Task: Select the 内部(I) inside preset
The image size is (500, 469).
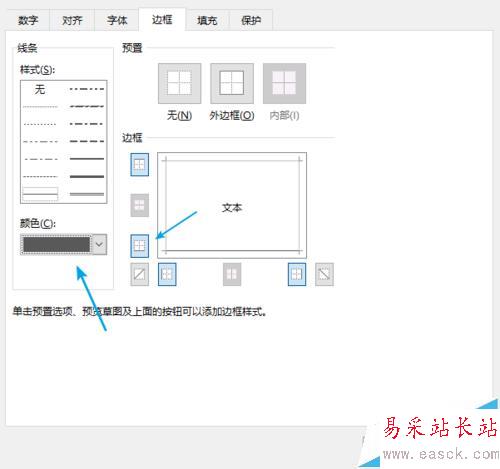Action: (x=284, y=84)
